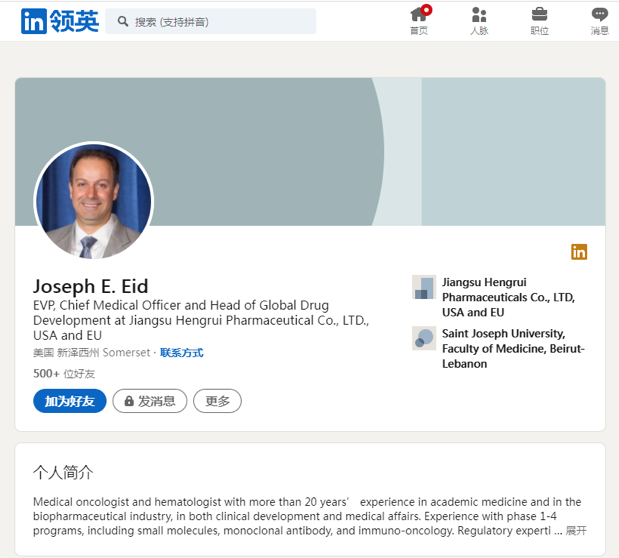The width and height of the screenshot is (619, 558).
Task: Click the profile banner background image
Action: click(x=310, y=152)
